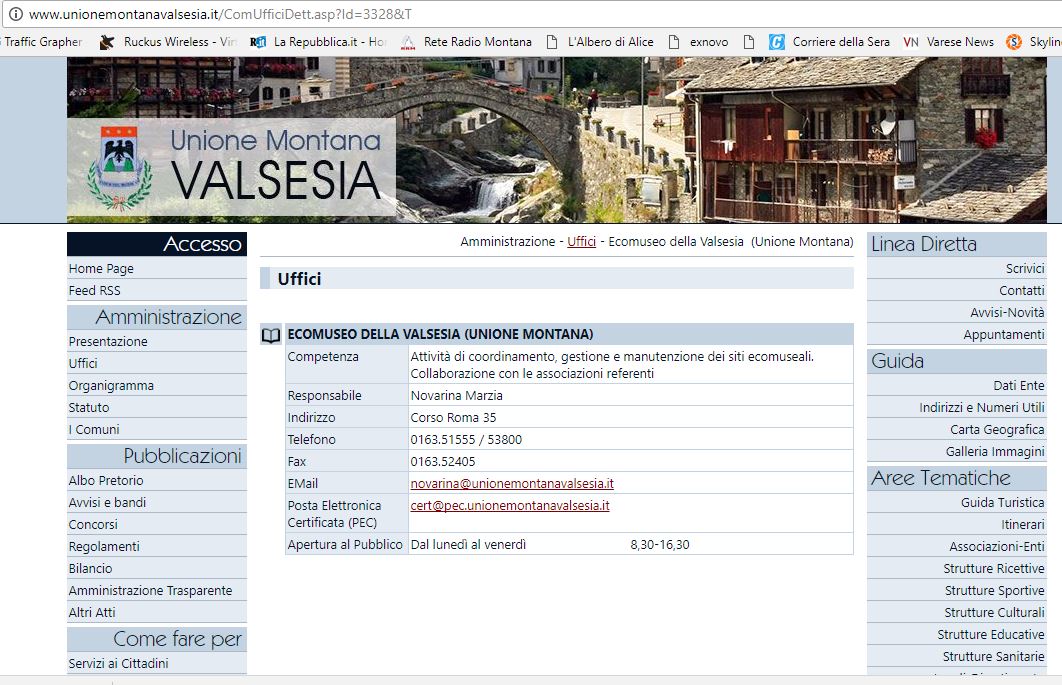Click the Ecomuseo della Valsesia table heading
1062x685 pixels.
coord(440,334)
